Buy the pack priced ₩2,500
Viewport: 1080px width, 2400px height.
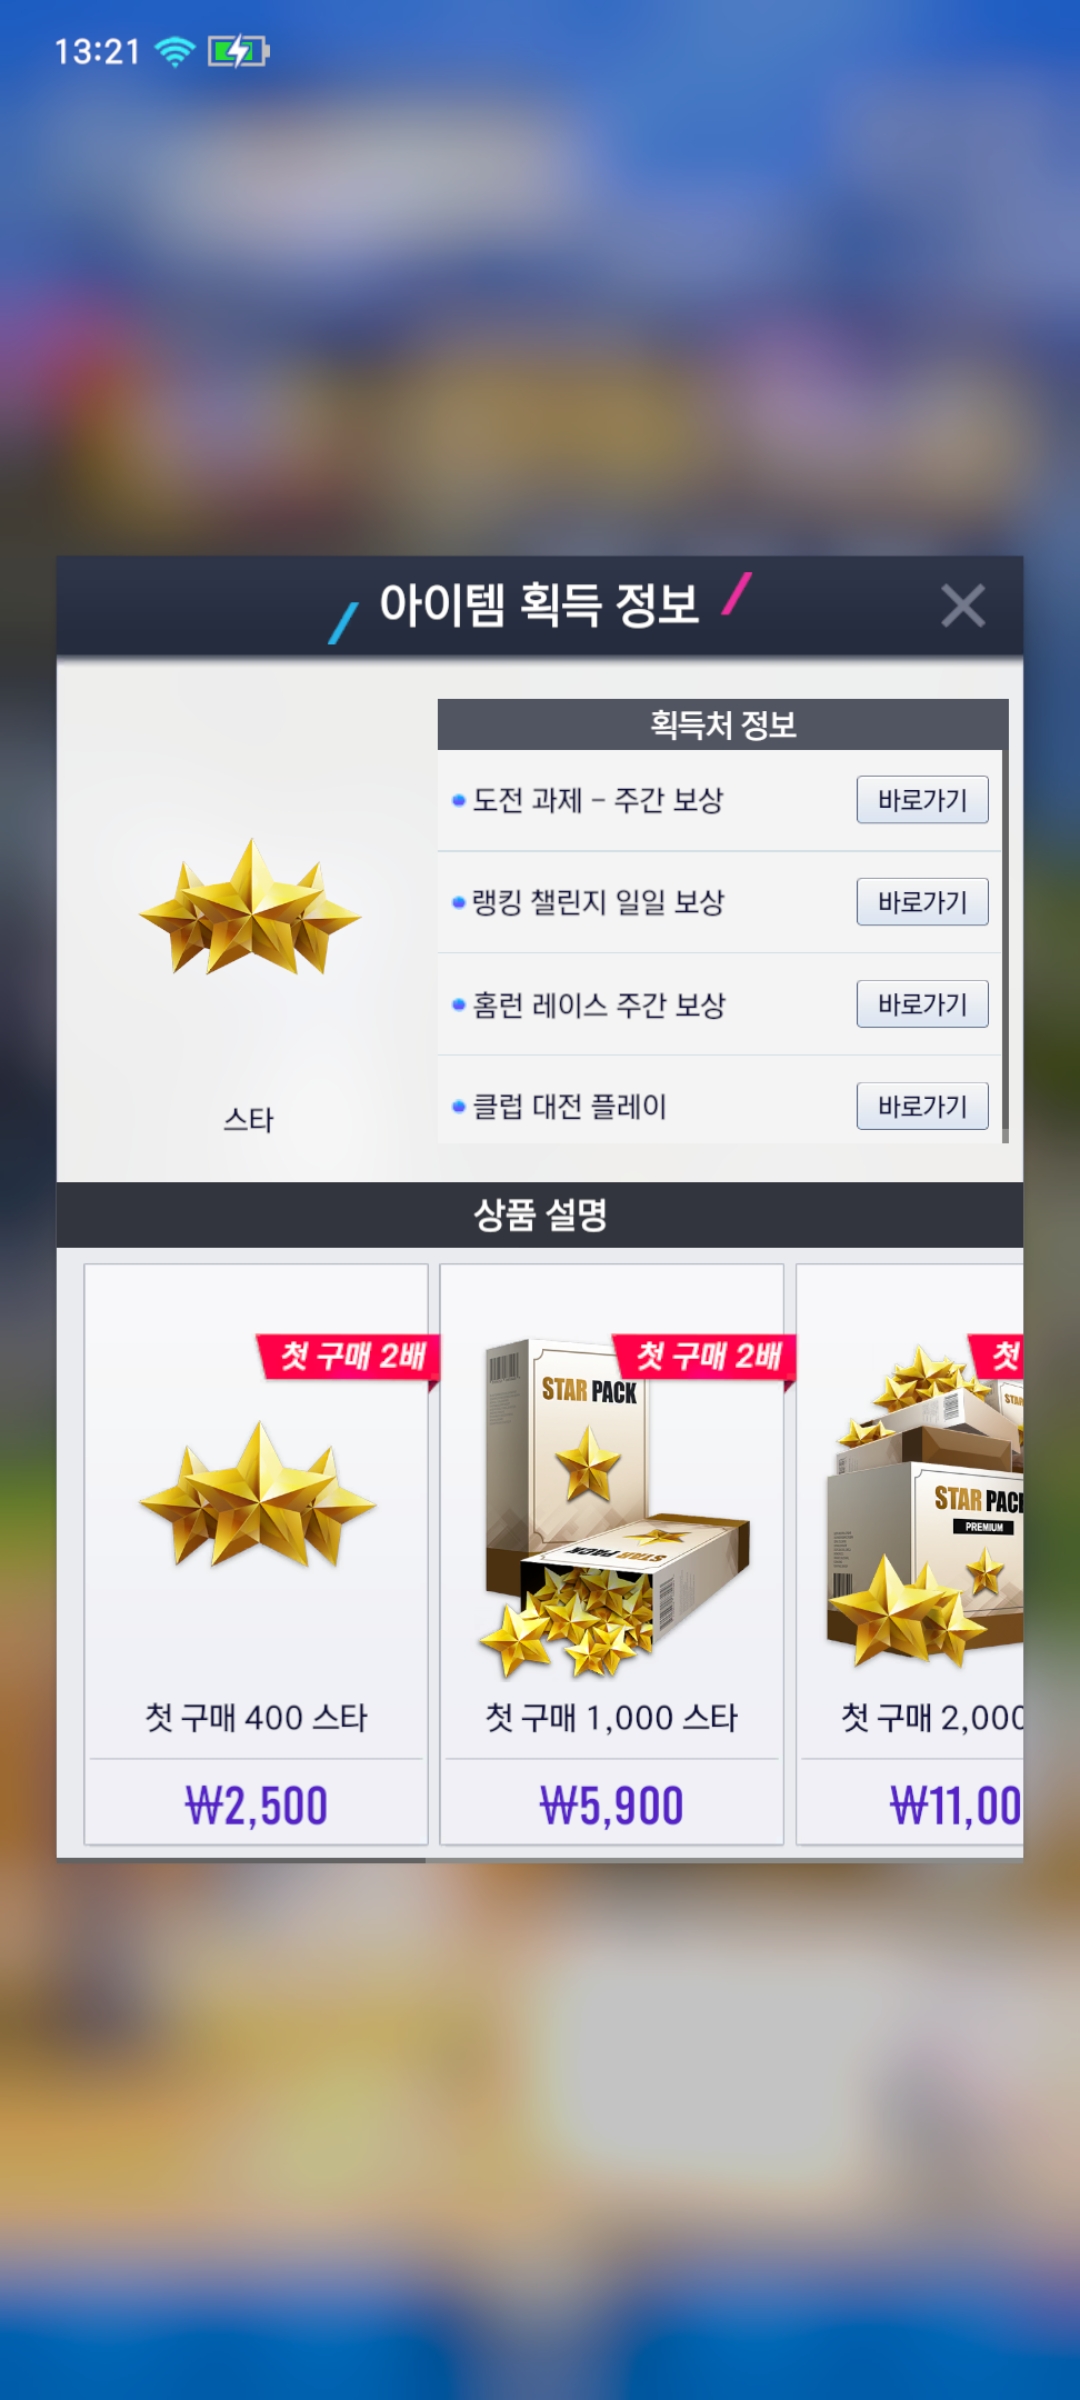click(256, 1806)
